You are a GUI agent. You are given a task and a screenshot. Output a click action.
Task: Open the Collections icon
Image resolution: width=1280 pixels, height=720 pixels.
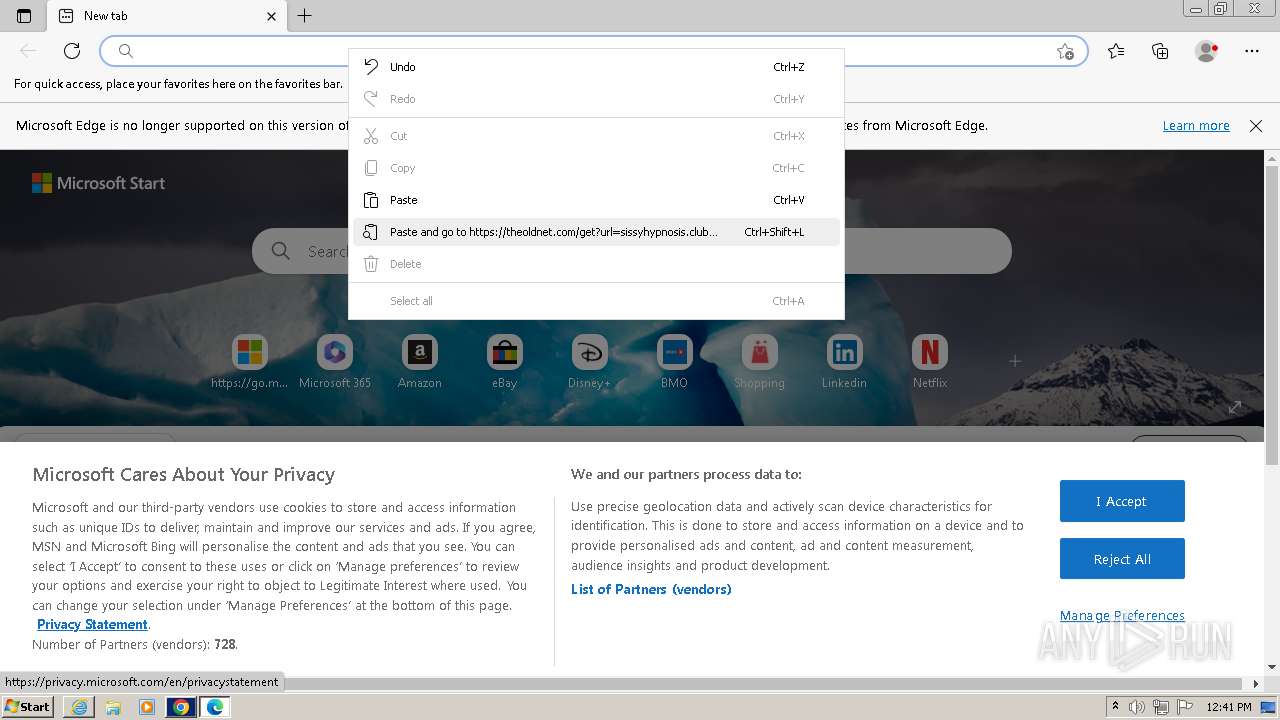coord(1160,51)
